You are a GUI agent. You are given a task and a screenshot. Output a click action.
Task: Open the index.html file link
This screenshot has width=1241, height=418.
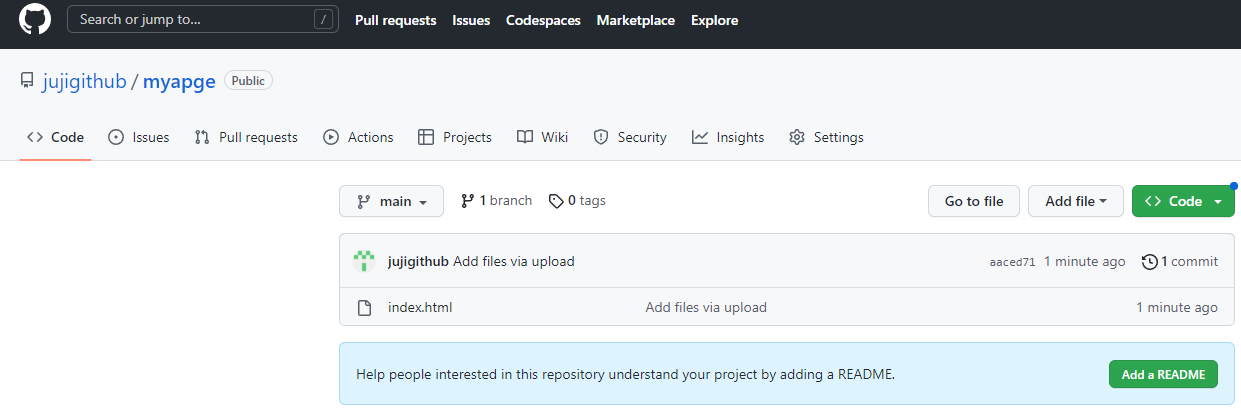(420, 307)
